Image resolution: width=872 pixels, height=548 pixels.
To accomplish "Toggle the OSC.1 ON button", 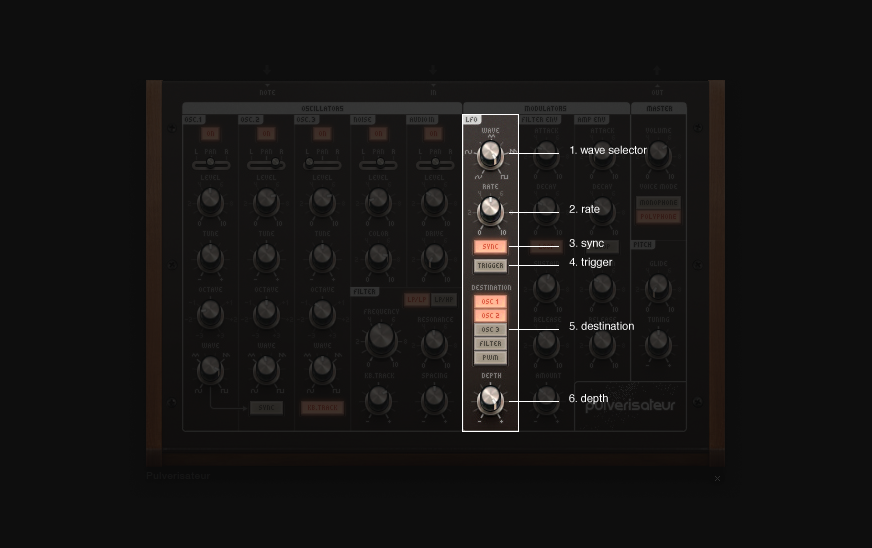I will point(210,134).
